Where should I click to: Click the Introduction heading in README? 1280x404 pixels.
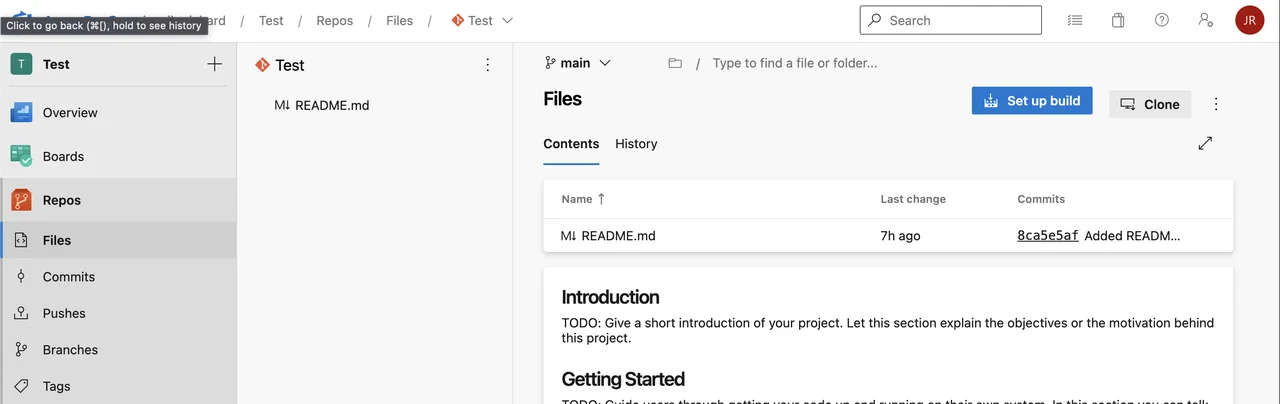coord(610,297)
